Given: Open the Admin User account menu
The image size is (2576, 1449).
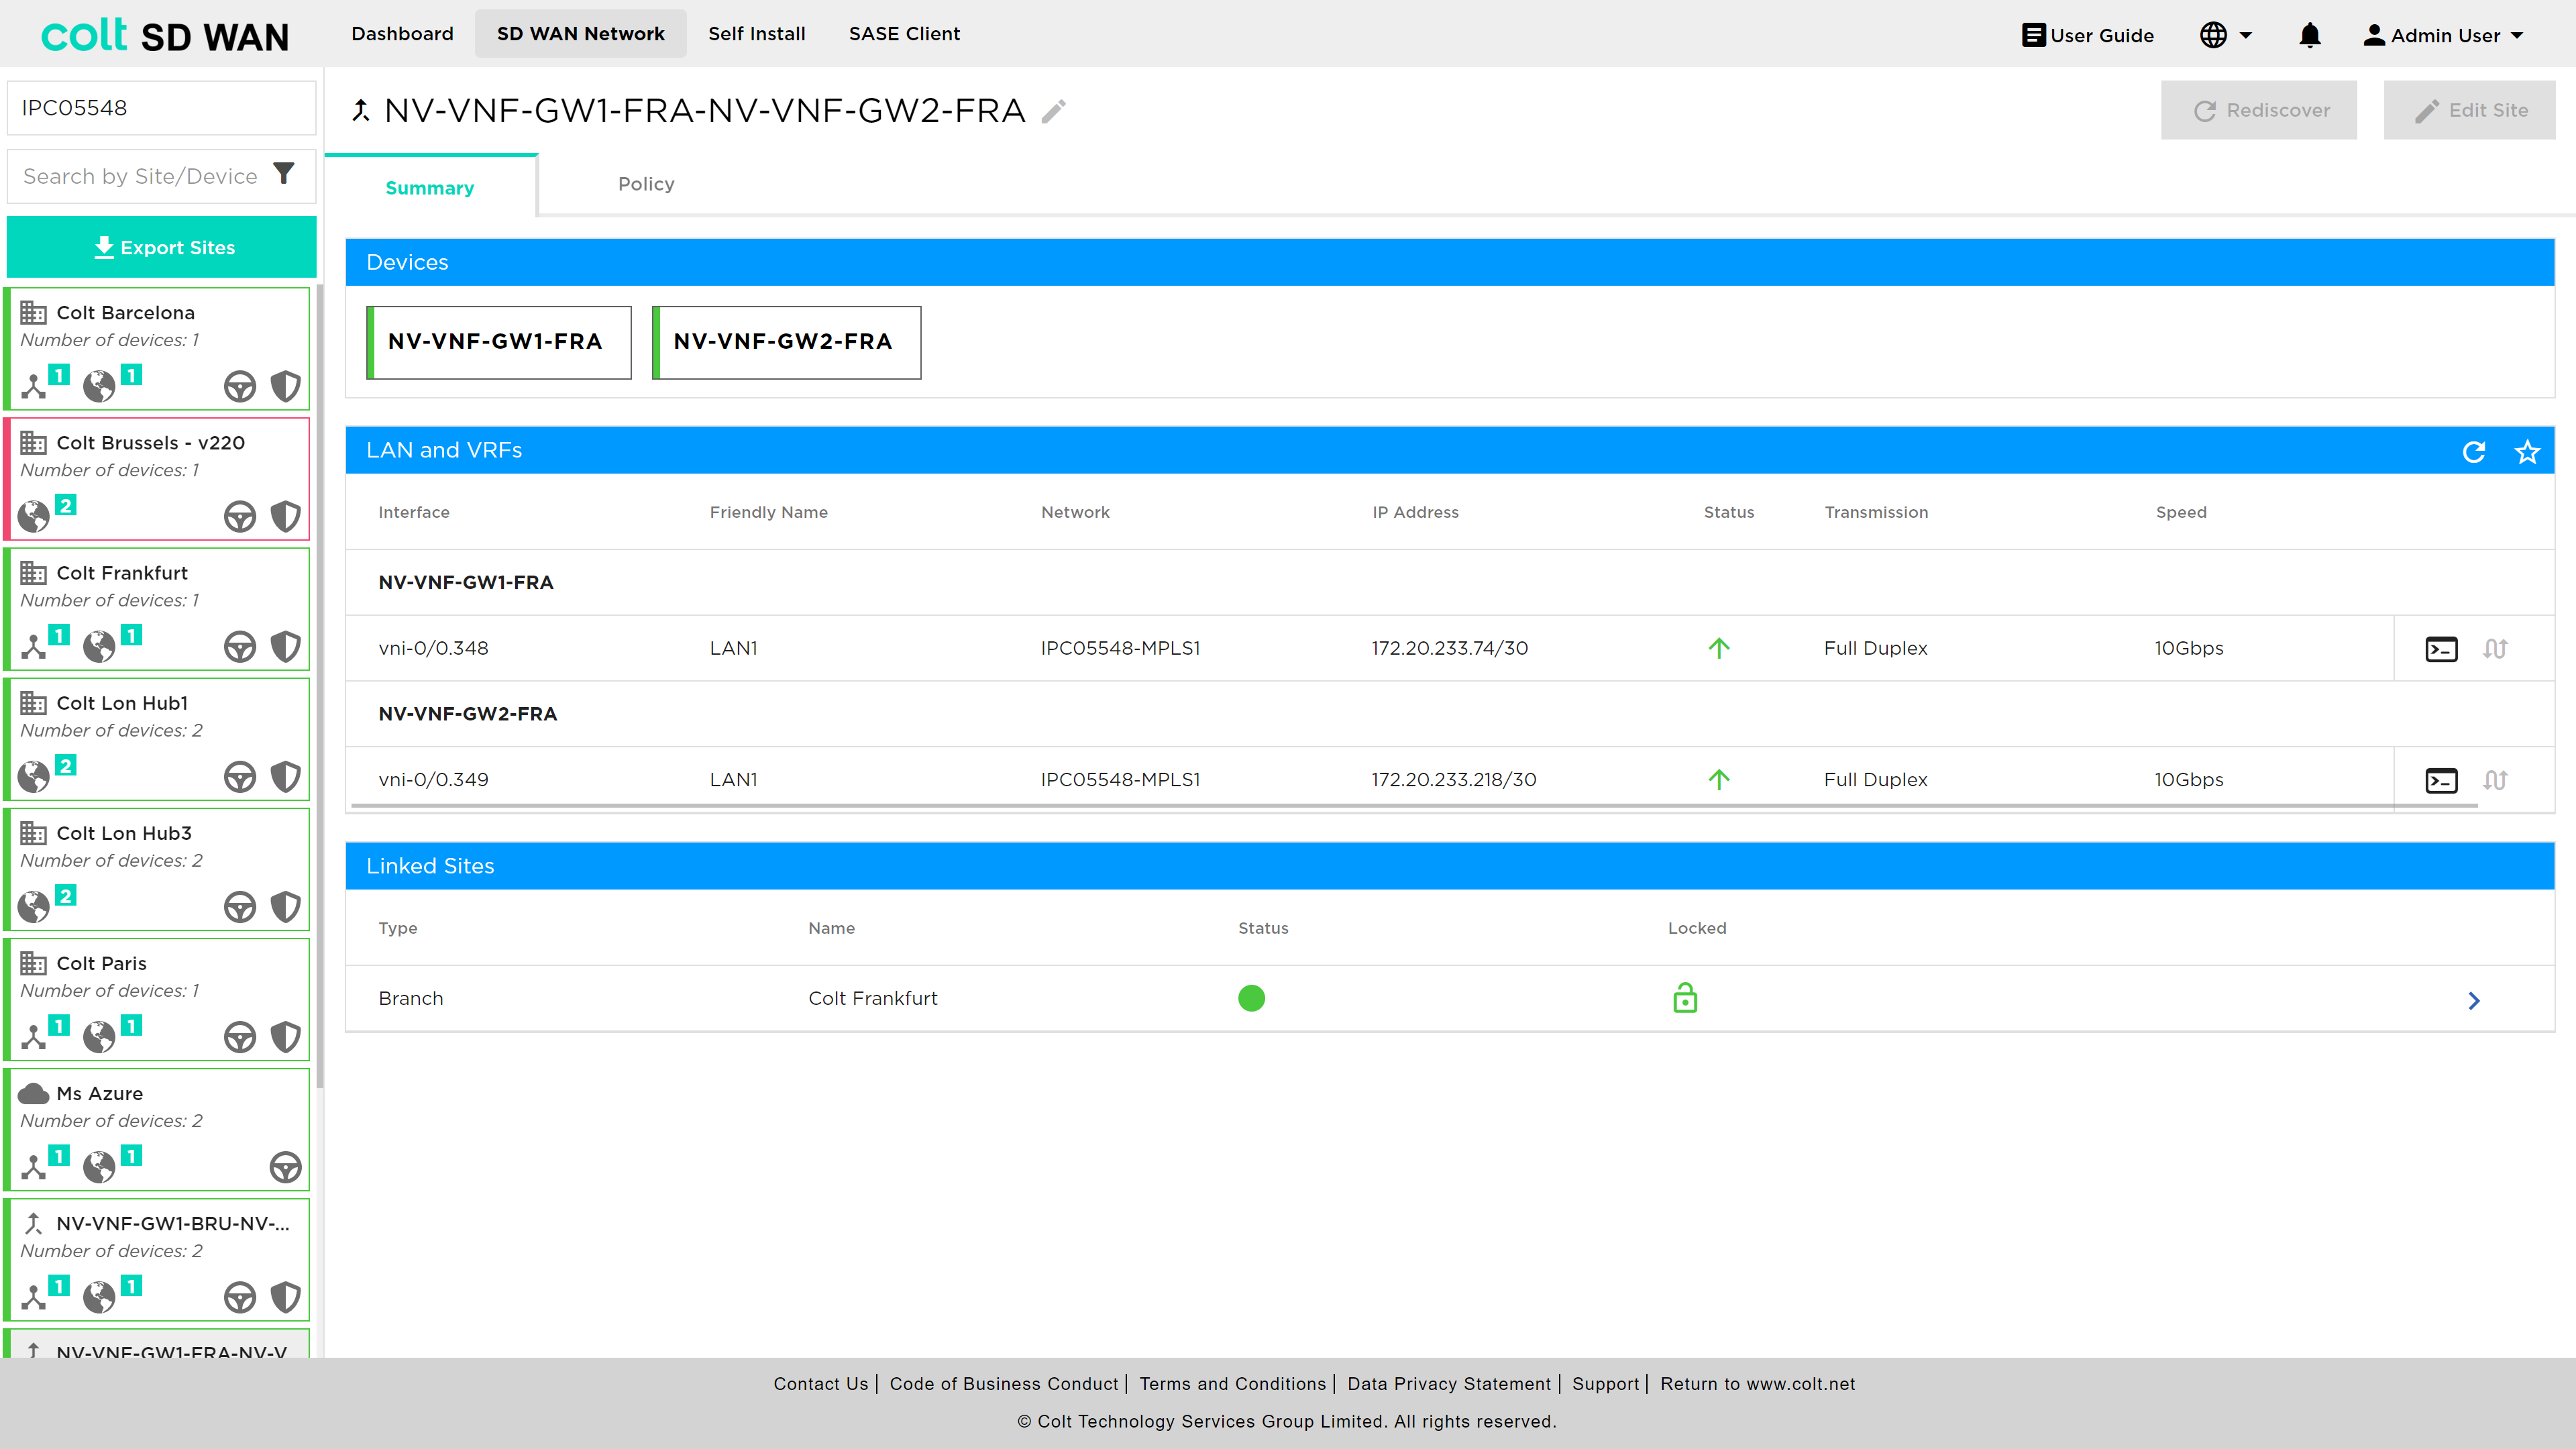Looking at the screenshot, I should [x=2443, y=36].
